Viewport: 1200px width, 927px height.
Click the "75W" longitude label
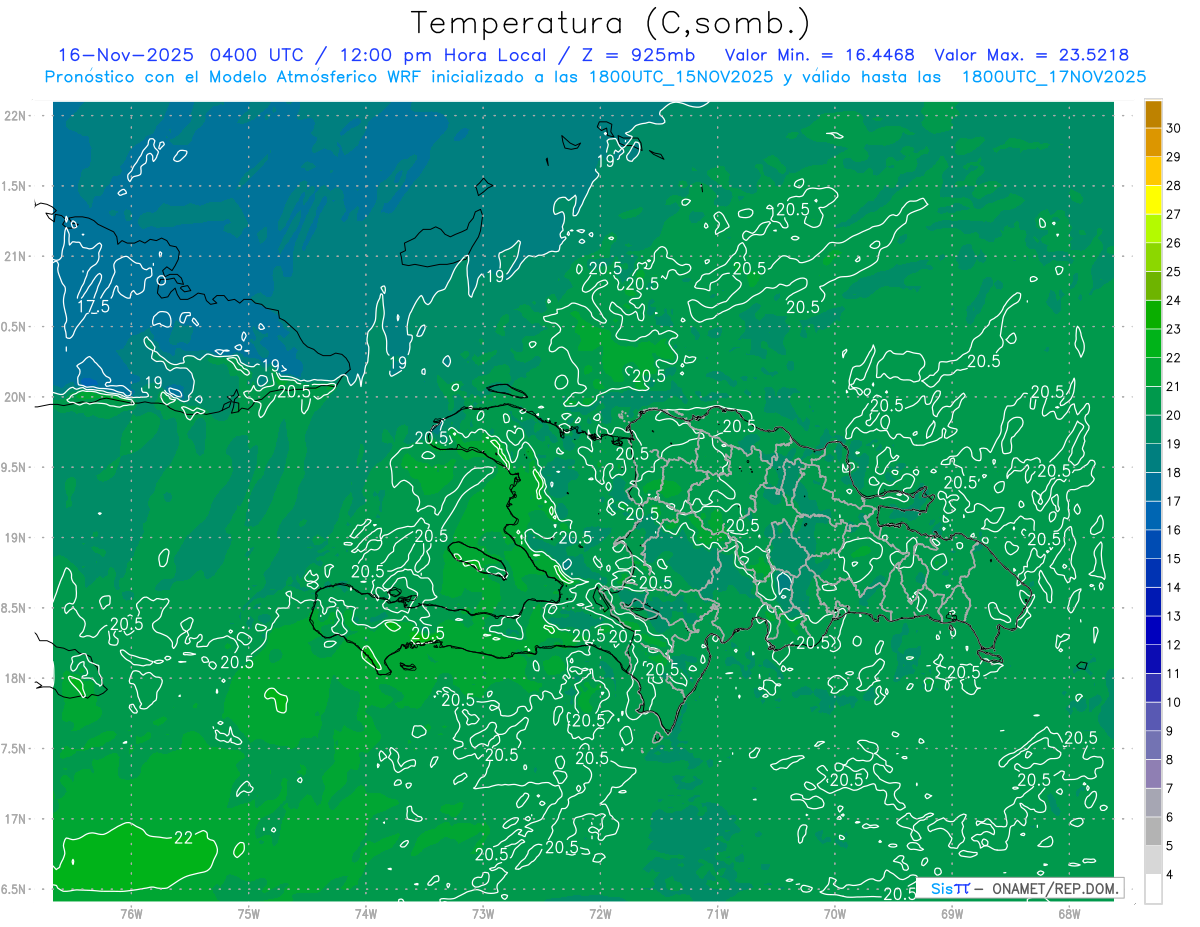tap(248, 913)
